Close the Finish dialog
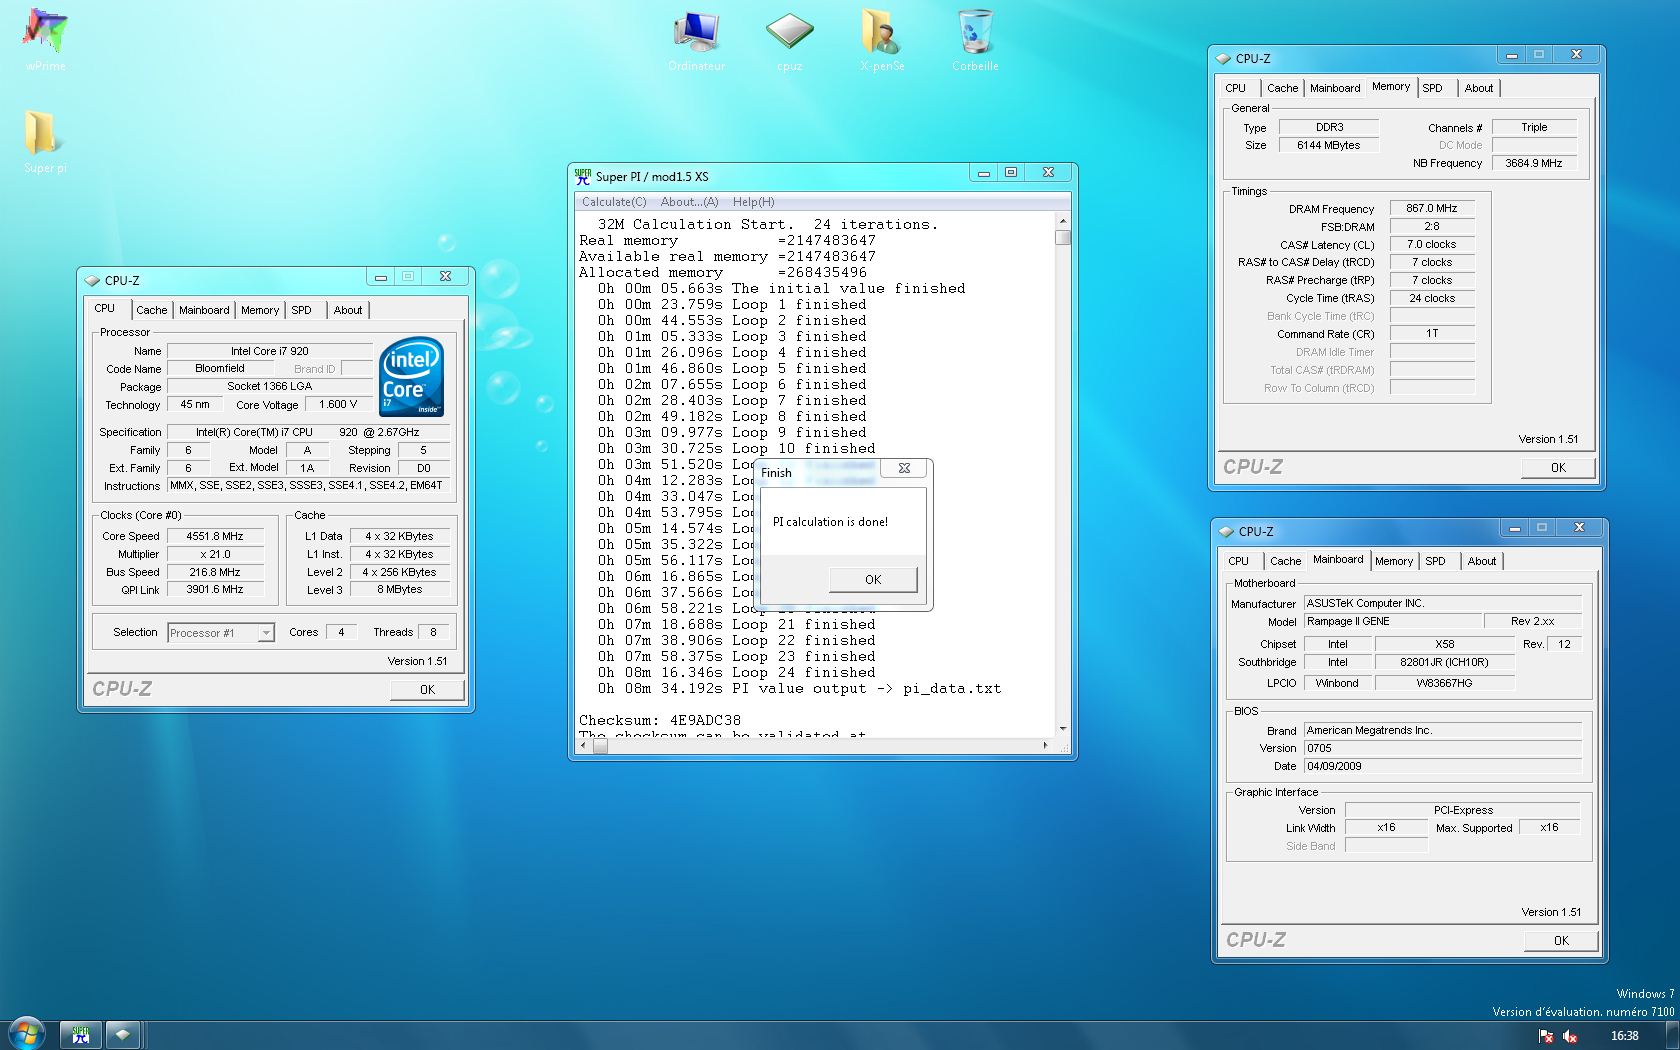This screenshot has height=1050, width=1680. coord(904,468)
